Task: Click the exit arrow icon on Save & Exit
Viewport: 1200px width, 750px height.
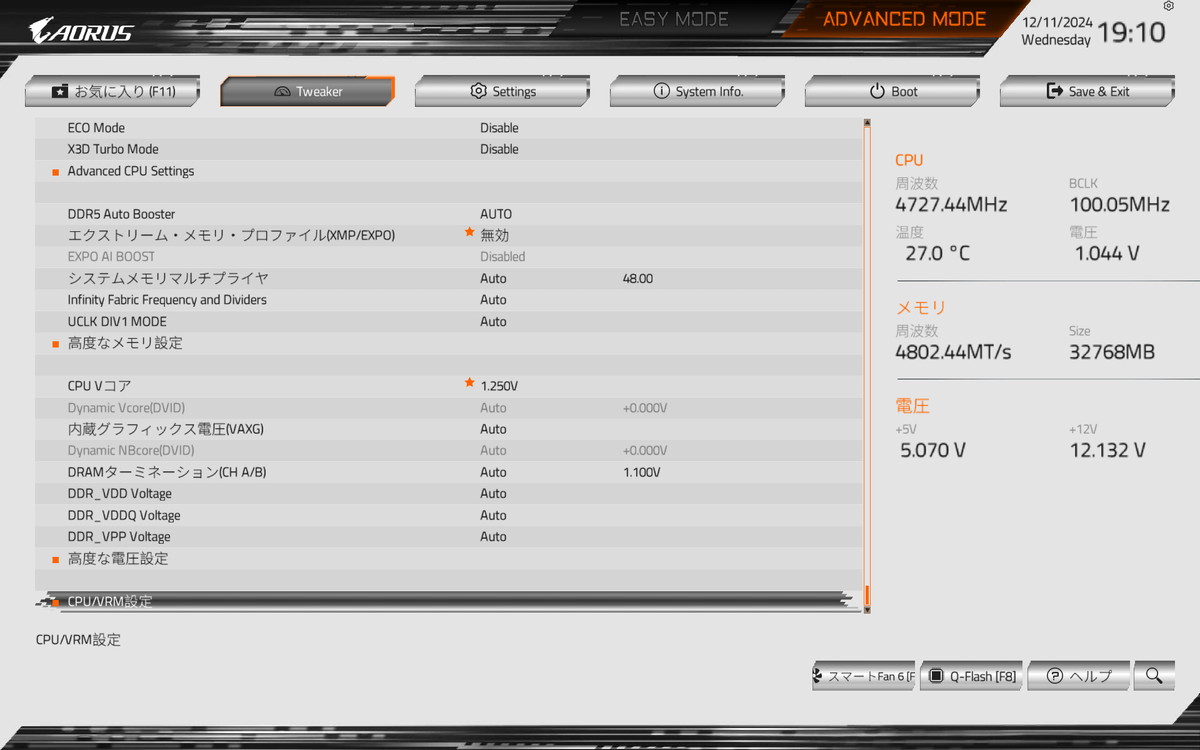Action: [1054, 91]
